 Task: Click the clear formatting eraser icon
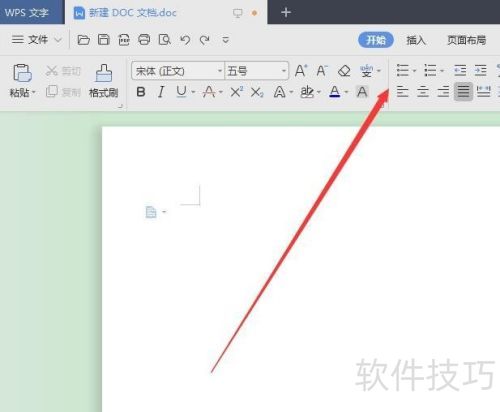coord(344,71)
